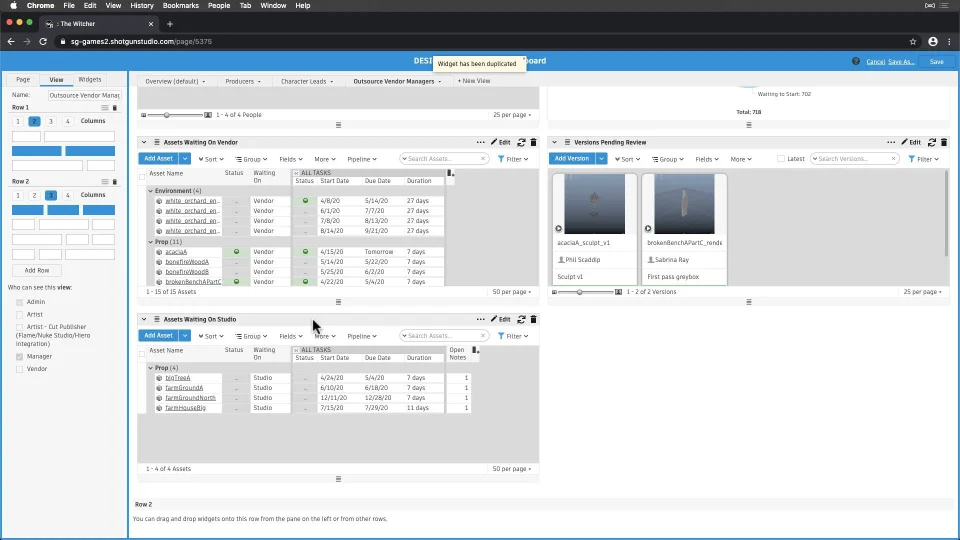Toggle the Vendor permission checkbox

(x=20, y=369)
